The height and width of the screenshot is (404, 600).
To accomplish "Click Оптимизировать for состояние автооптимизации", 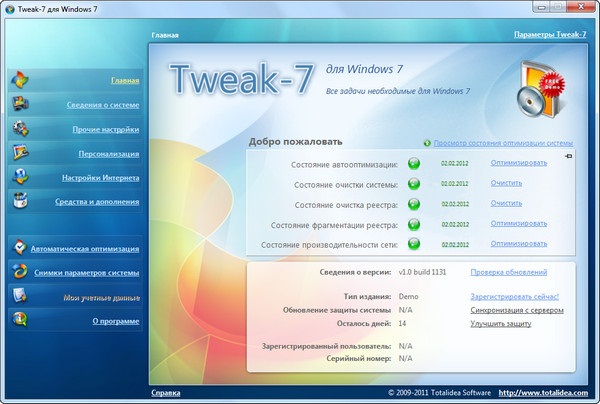I will click(x=518, y=162).
